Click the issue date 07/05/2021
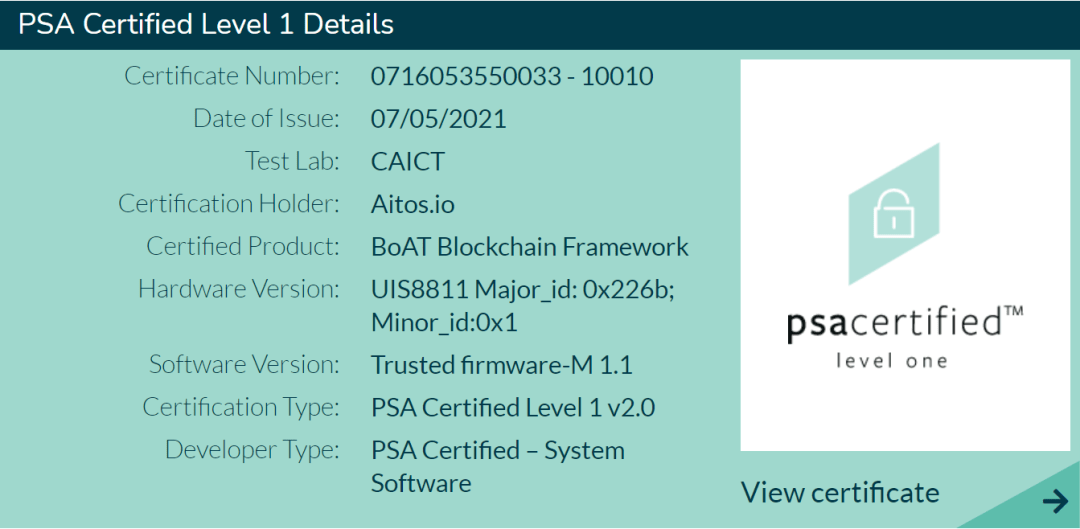The height and width of the screenshot is (529, 1080). coord(438,119)
